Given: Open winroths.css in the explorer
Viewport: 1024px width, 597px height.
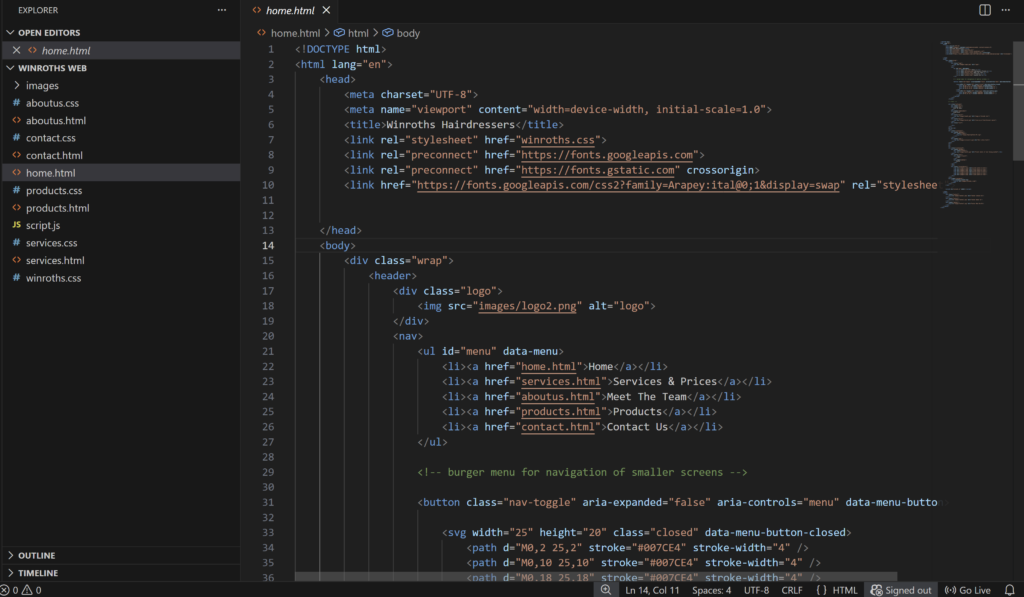Looking at the screenshot, I should click(53, 278).
